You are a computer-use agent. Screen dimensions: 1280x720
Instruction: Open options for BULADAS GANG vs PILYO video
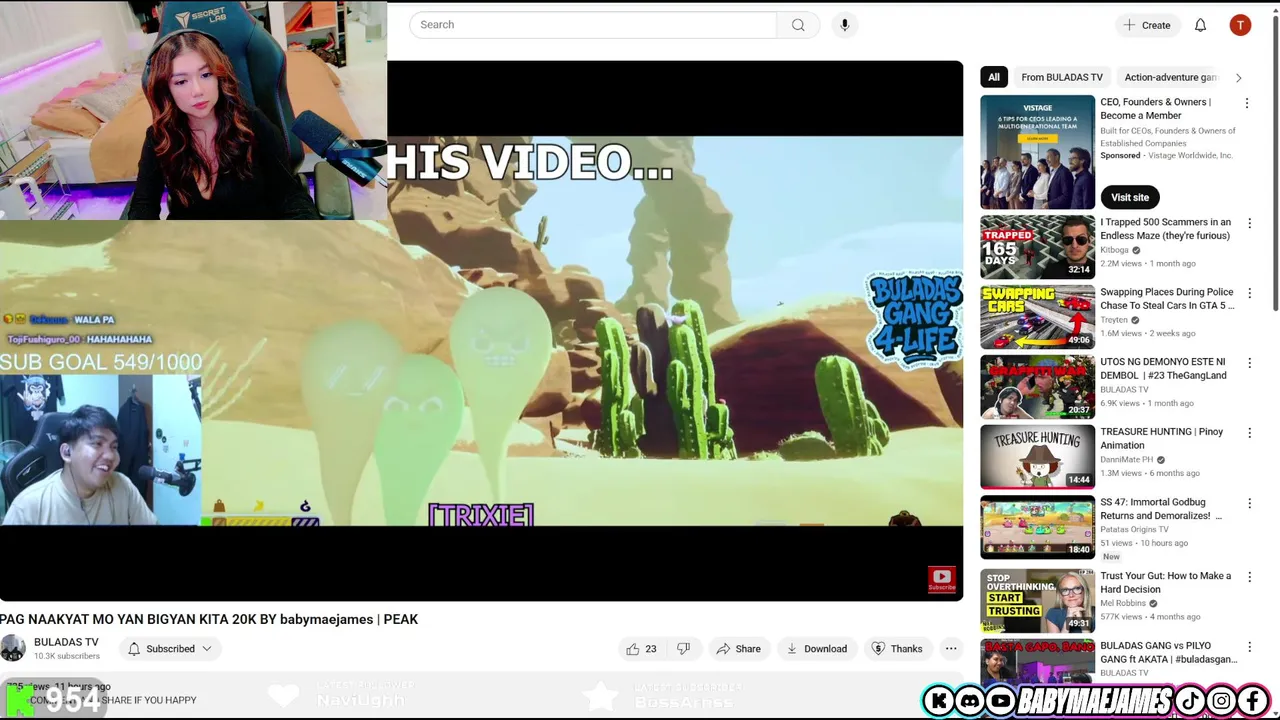pyautogui.click(x=1249, y=647)
